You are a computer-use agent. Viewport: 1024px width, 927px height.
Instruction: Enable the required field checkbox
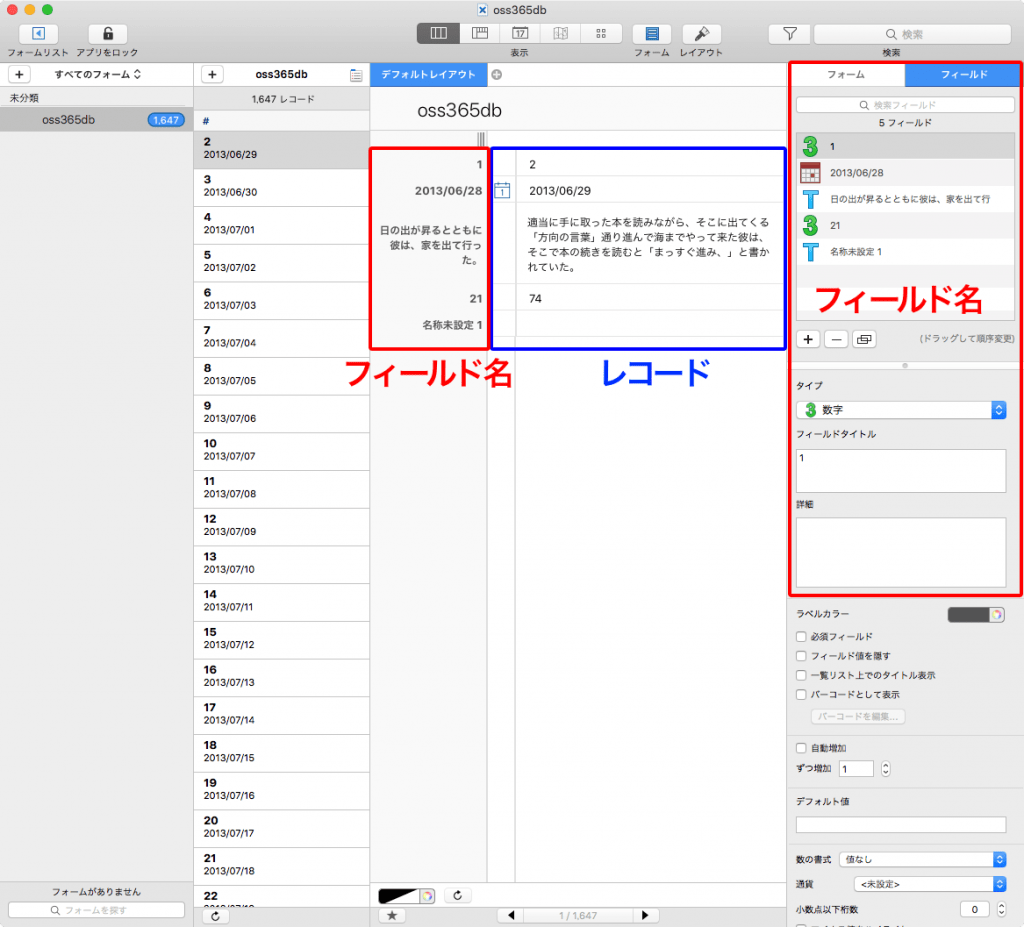(x=801, y=636)
